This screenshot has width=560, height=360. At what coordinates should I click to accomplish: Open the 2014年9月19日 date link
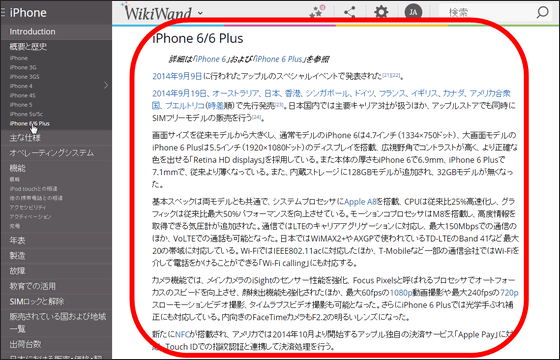(x=179, y=93)
